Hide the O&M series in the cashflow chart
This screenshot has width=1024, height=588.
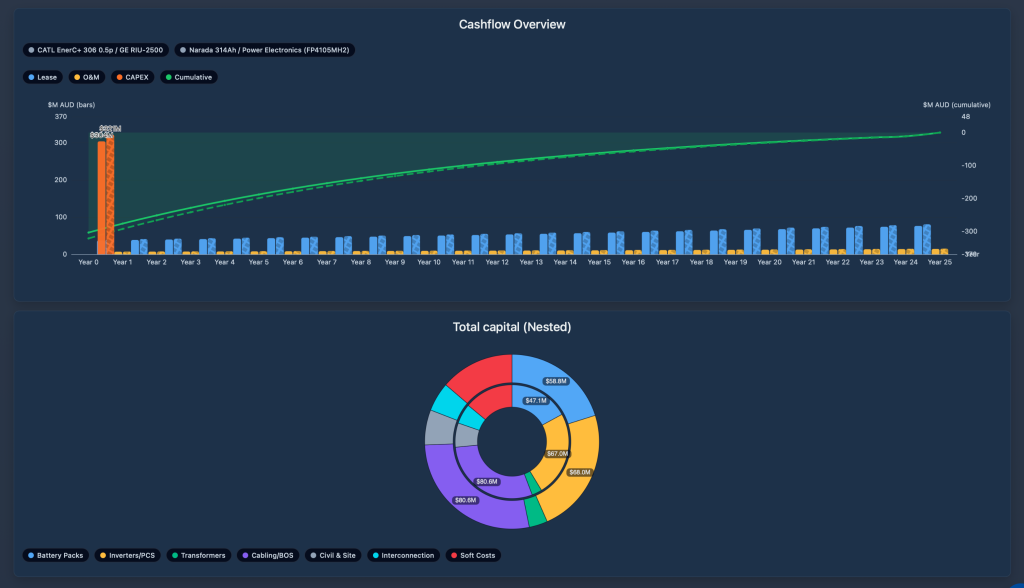click(88, 77)
